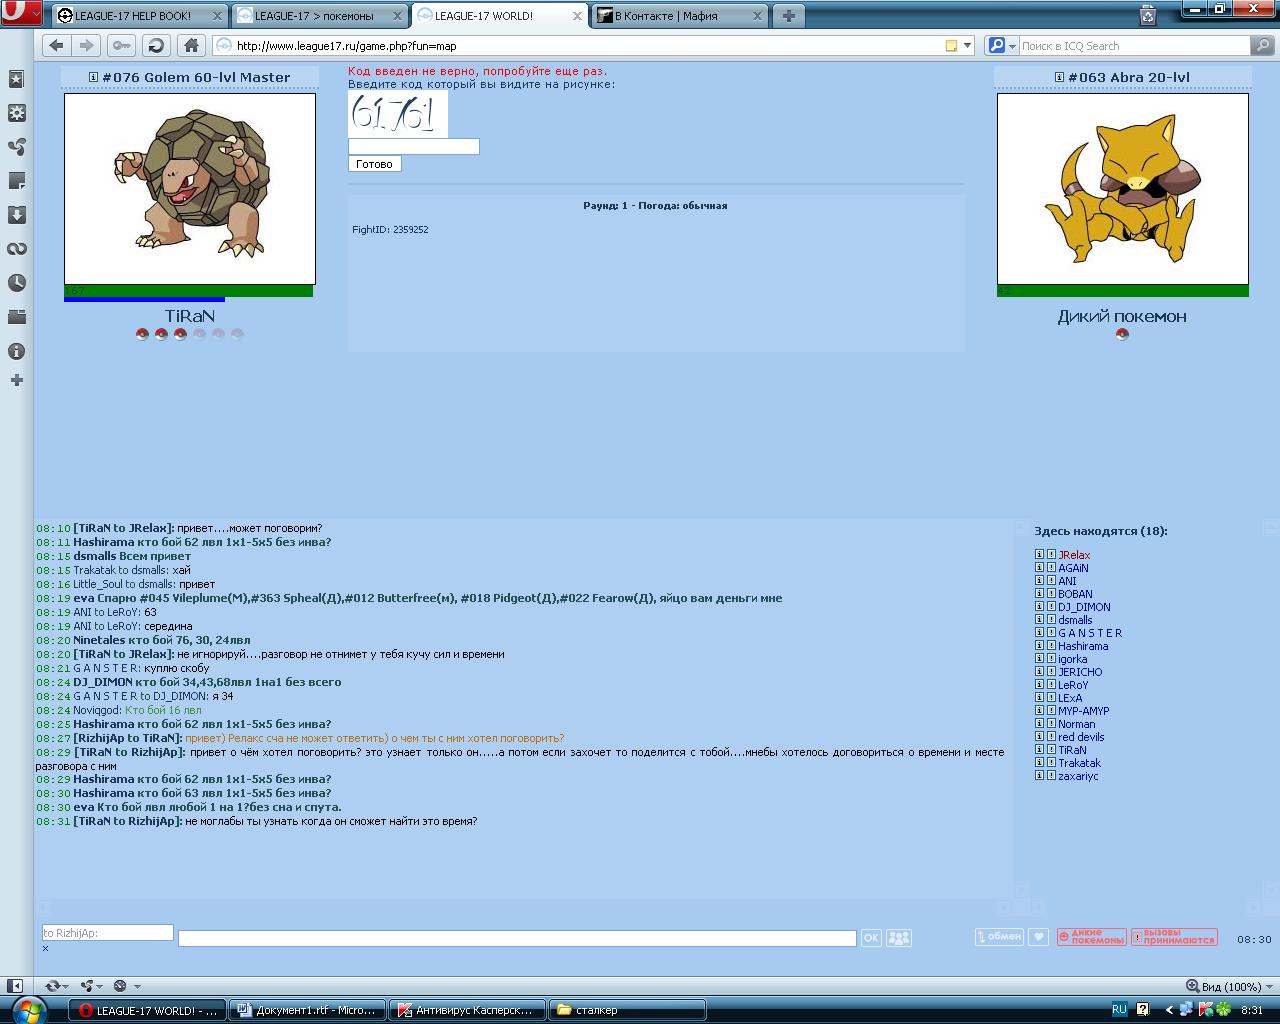Image resolution: width=1280 pixels, height=1024 pixels.
Task: Open Документ1.rtf Word taskbar button
Action: 308,1010
